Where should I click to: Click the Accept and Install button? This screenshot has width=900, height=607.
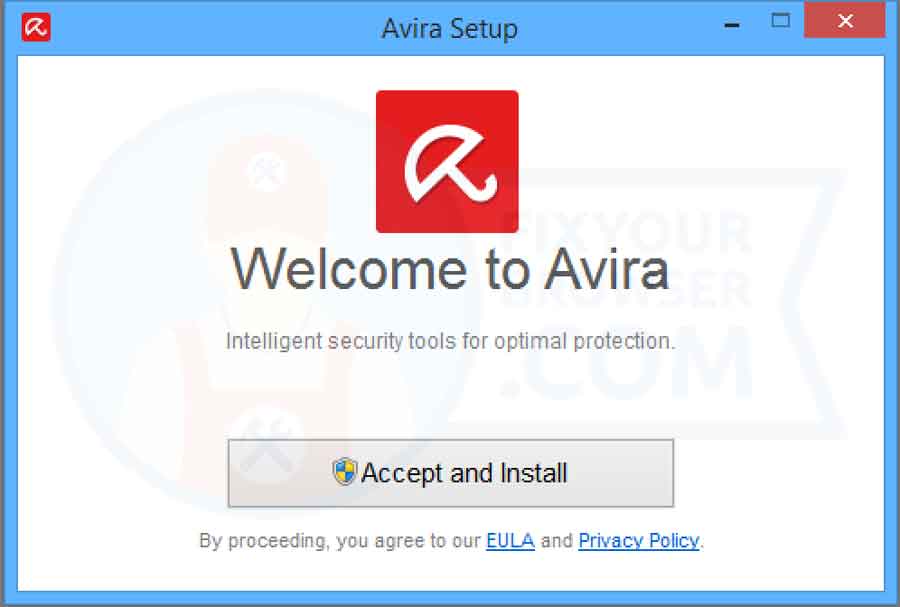pyautogui.click(x=451, y=473)
